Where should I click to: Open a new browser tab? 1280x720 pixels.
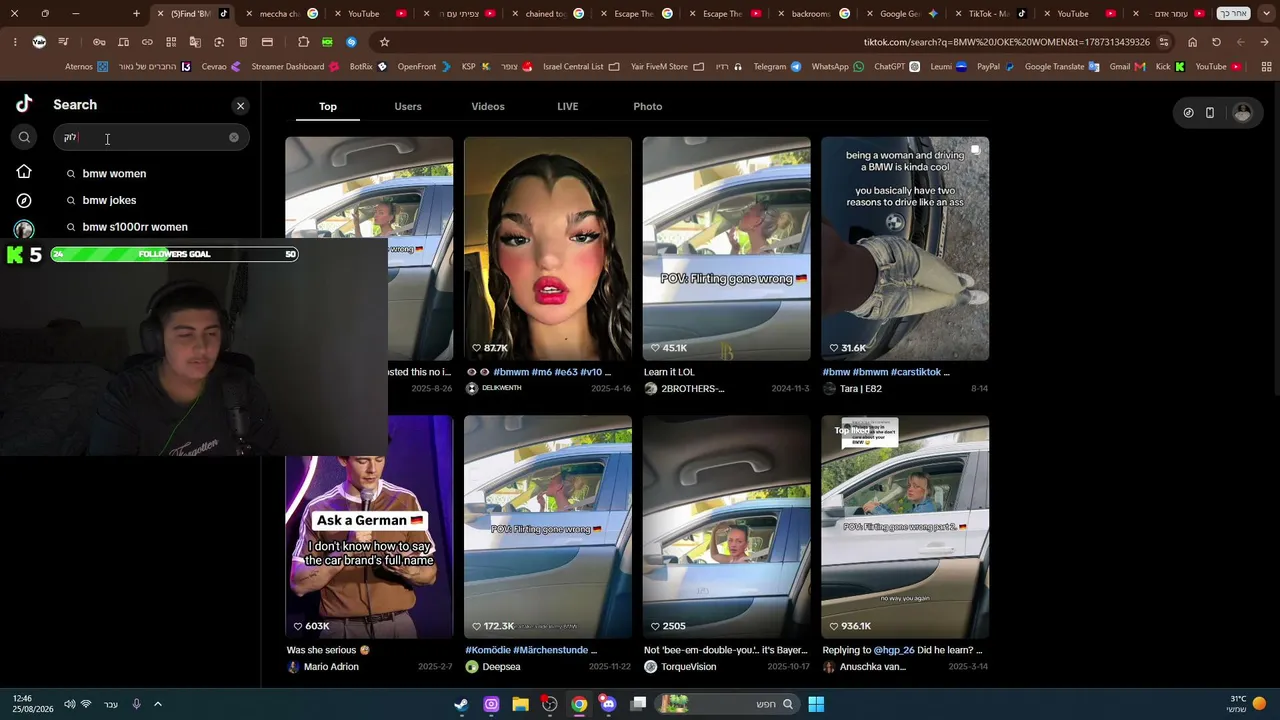tap(136, 14)
